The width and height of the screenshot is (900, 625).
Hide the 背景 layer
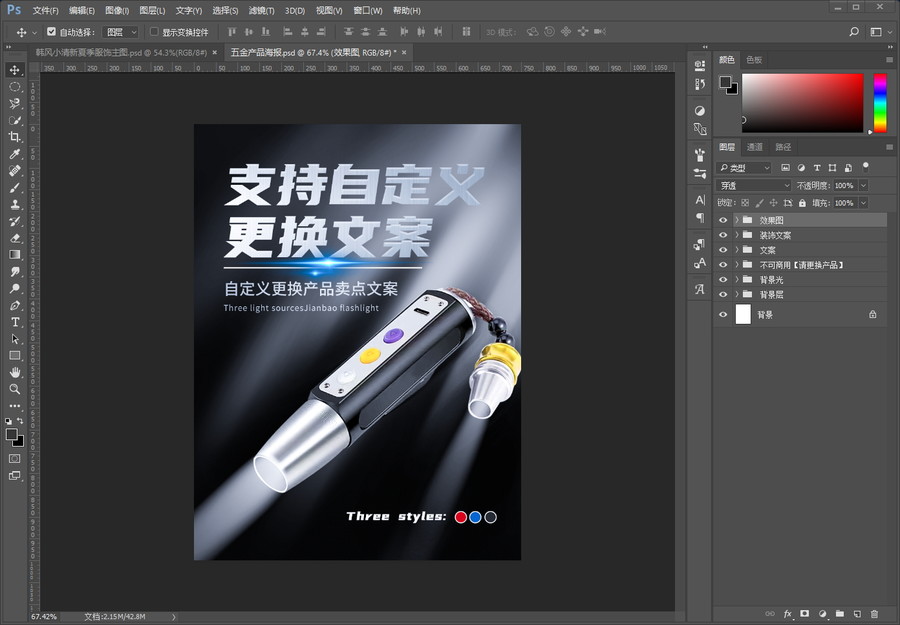(x=723, y=315)
